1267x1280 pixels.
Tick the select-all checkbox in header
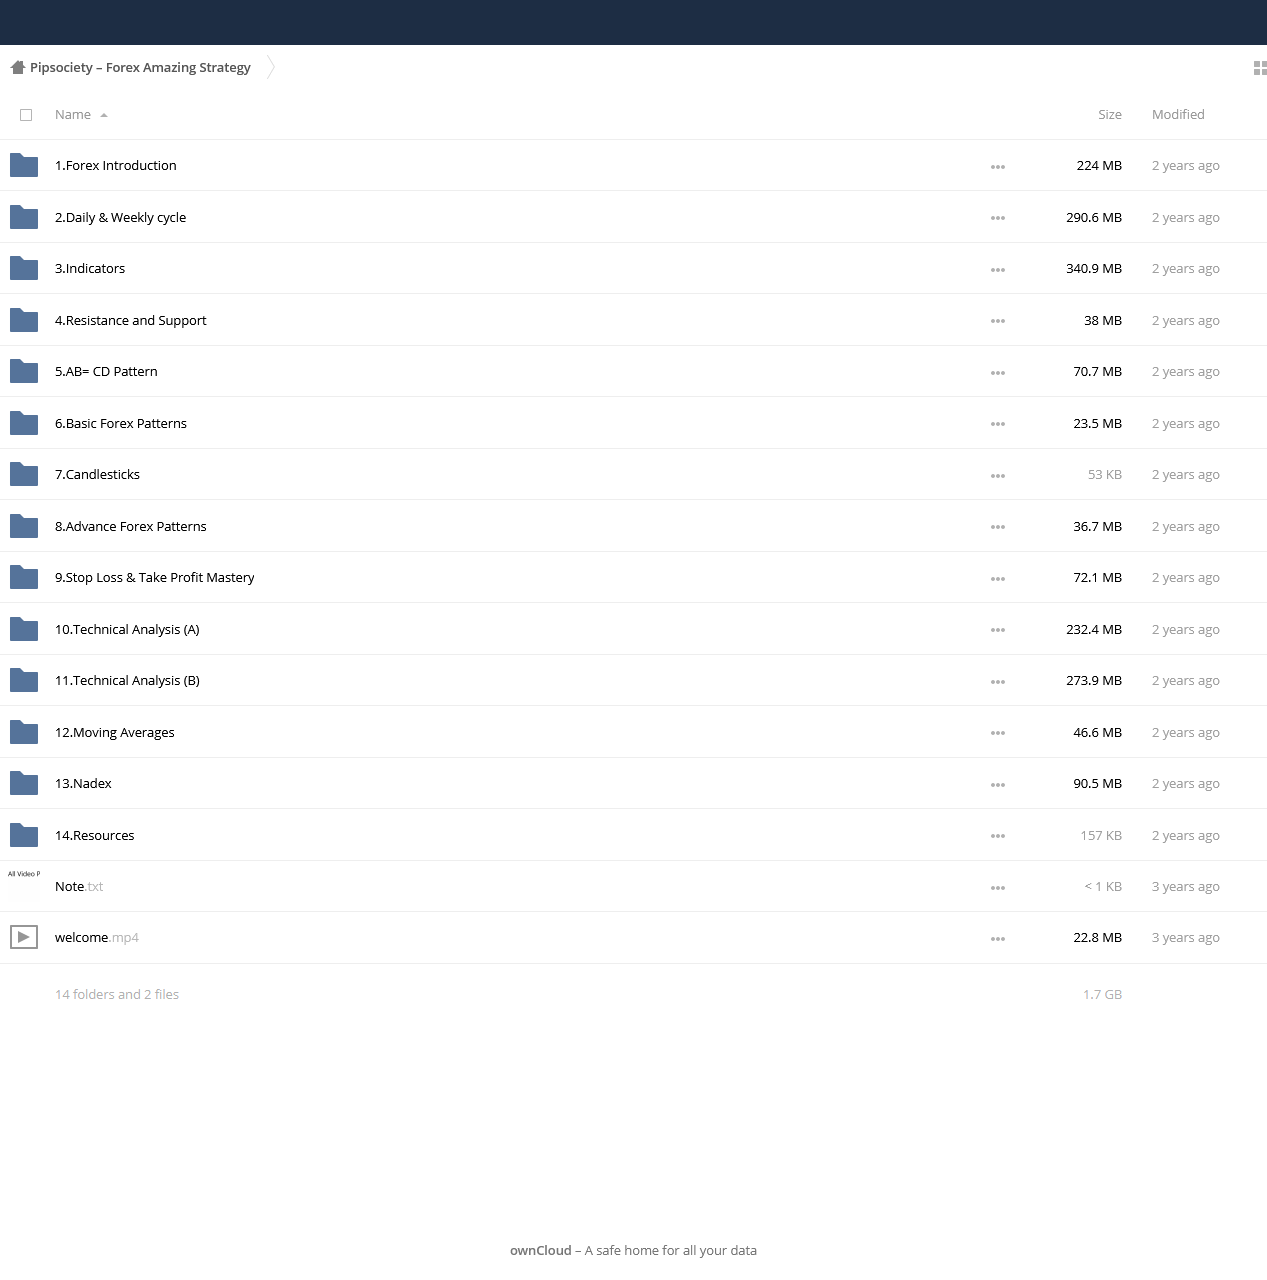click(26, 115)
